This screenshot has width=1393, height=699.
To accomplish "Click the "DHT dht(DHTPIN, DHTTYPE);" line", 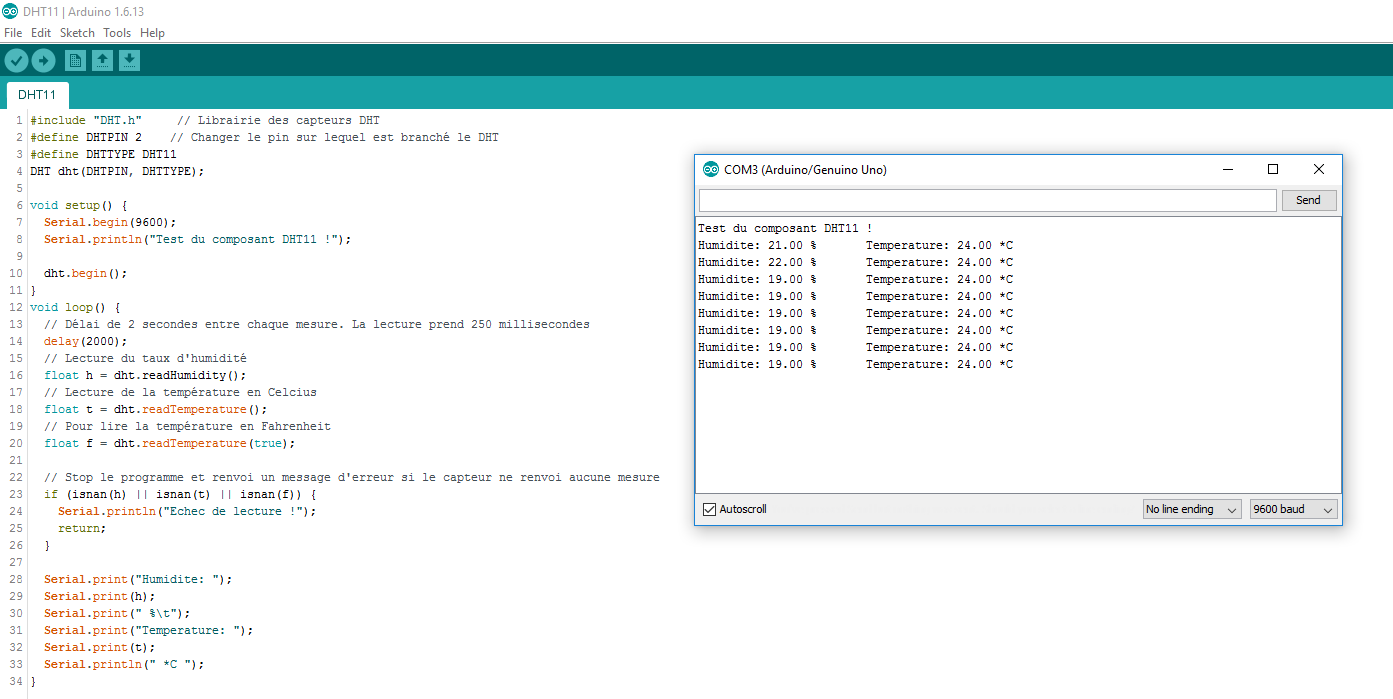I will coord(117,171).
